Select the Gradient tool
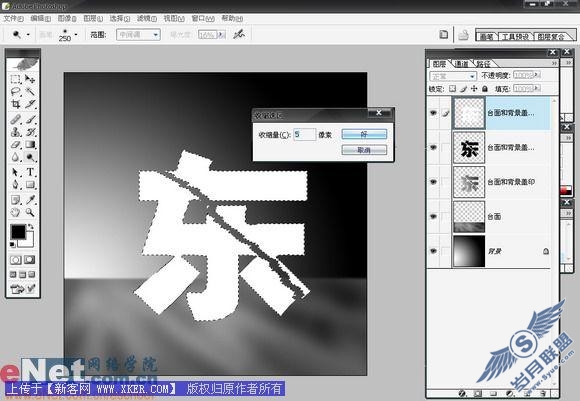The height and width of the screenshot is (401, 580). click(x=30, y=144)
